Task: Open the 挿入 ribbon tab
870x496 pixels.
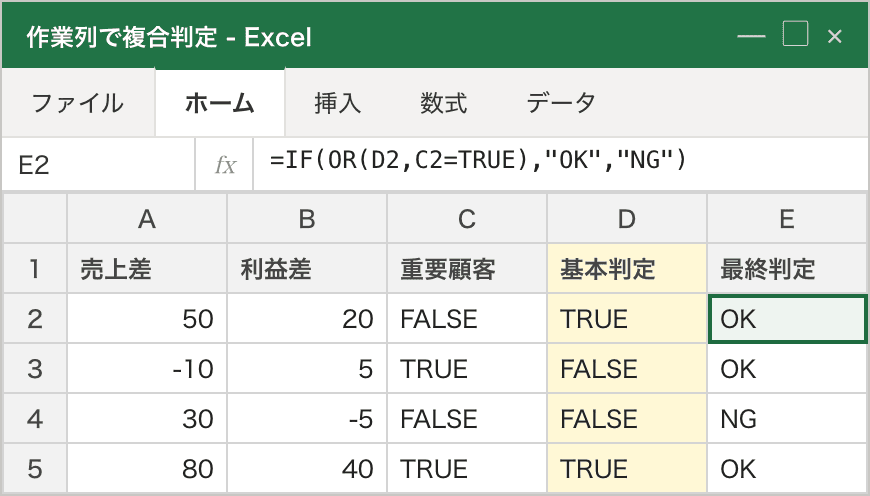Action: tap(337, 103)
